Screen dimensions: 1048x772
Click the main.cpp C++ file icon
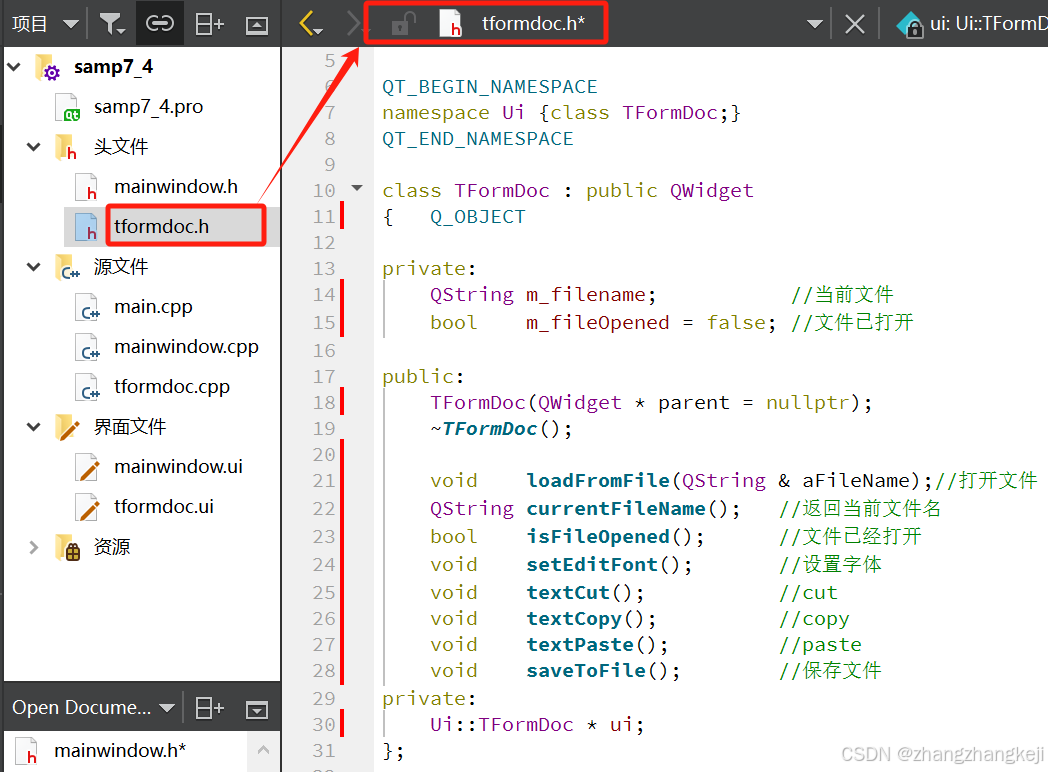pos(88,307)
